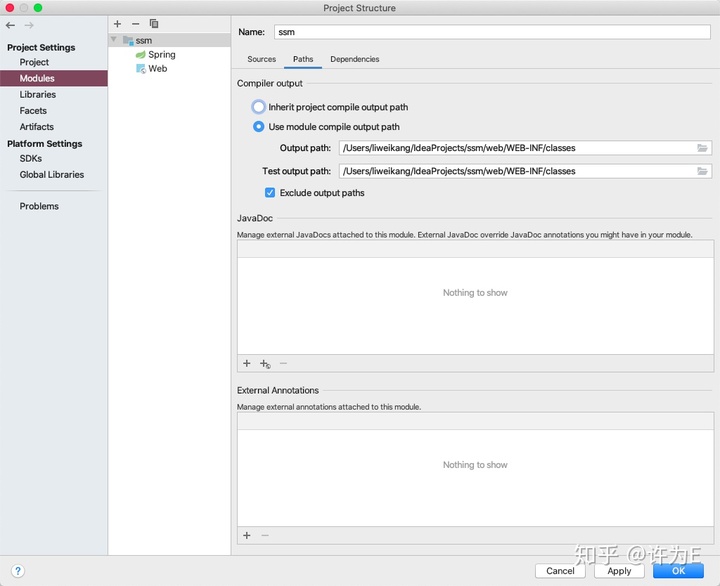Viewport: 720px width, 586px height.
Task: Remove JavaDoc entry with minus icon
Action: [283, 363]
